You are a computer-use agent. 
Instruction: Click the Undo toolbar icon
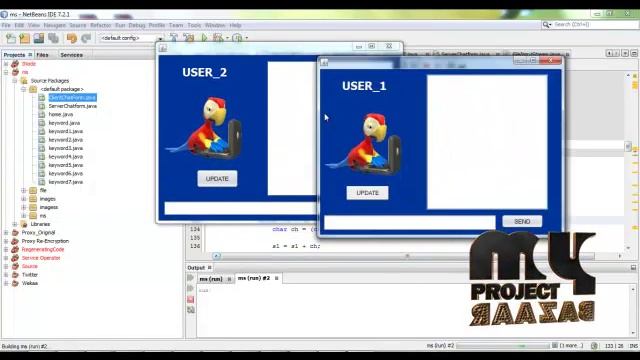point(72,38)
